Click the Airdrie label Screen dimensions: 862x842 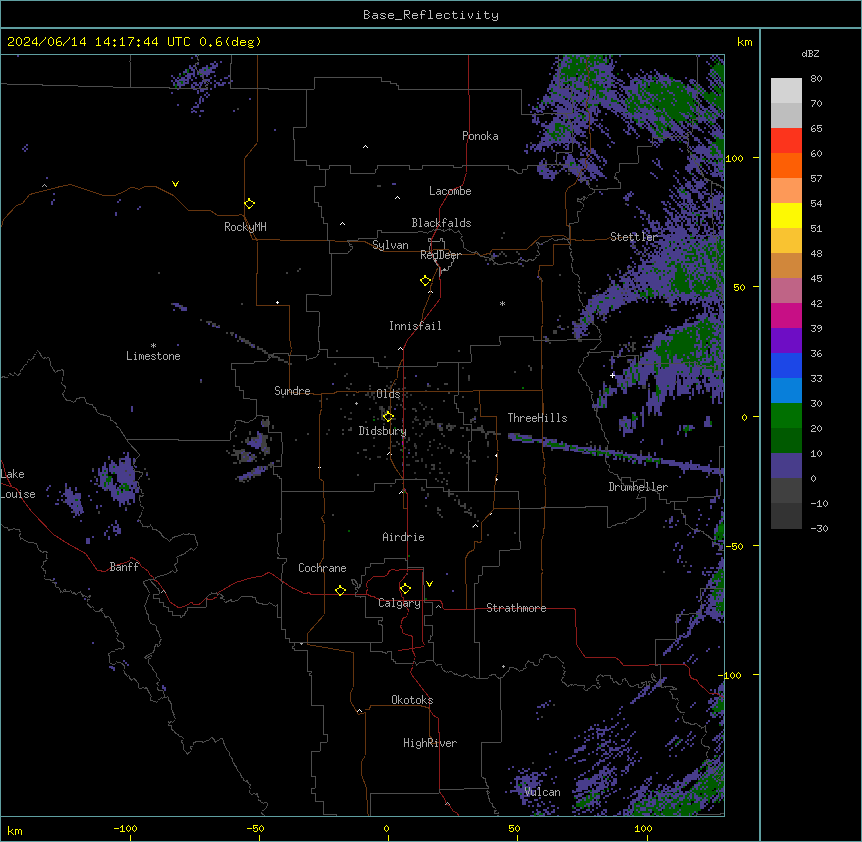(x=403, y=537)
